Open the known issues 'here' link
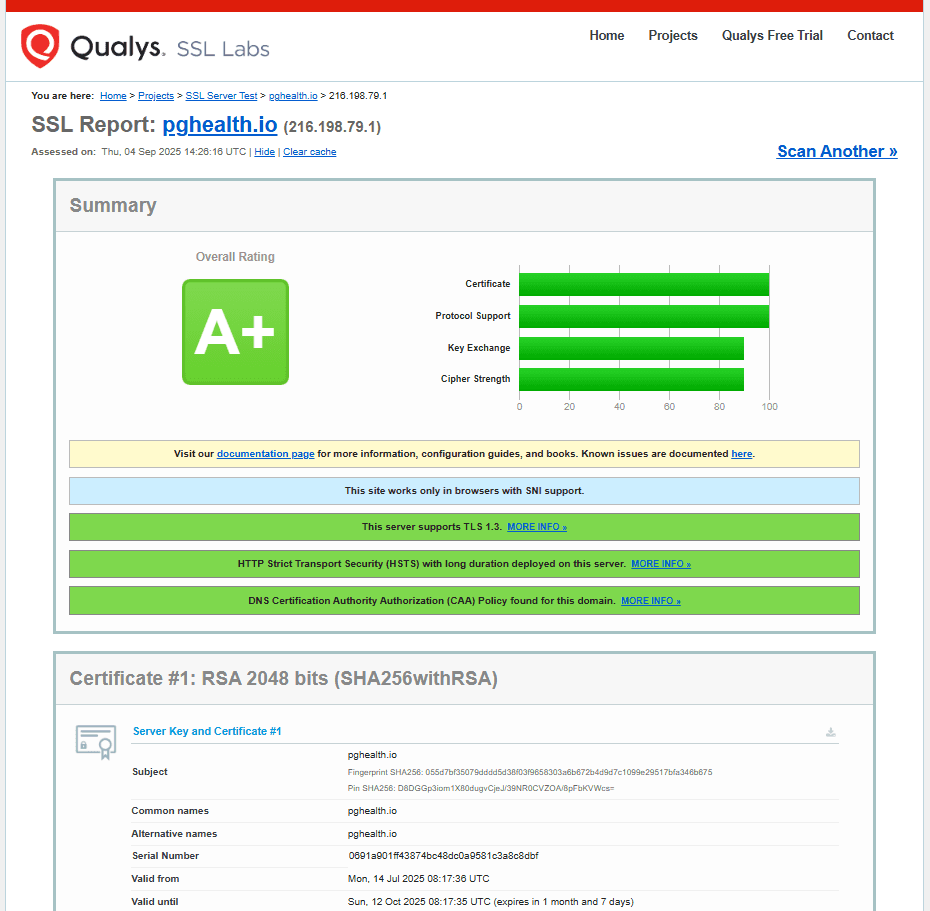Screen dimensions: 930x911 click(741, 454)
